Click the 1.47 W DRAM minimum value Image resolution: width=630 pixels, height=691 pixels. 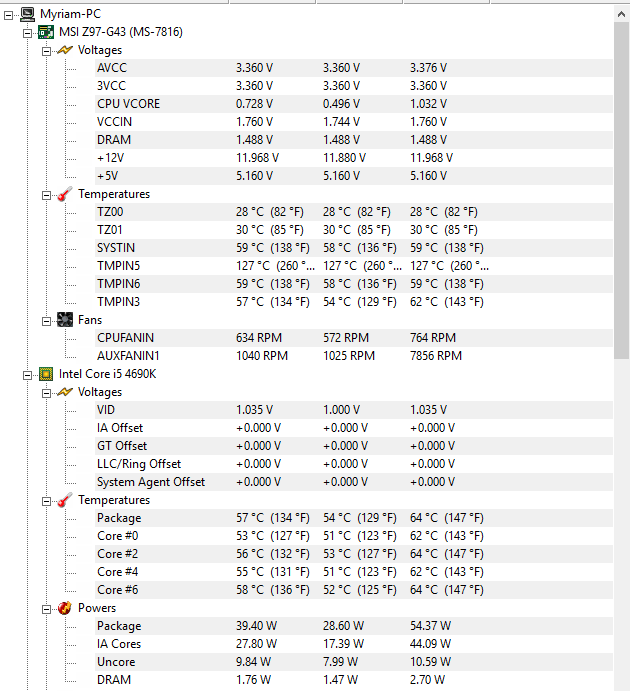click(x=340, y=680)
